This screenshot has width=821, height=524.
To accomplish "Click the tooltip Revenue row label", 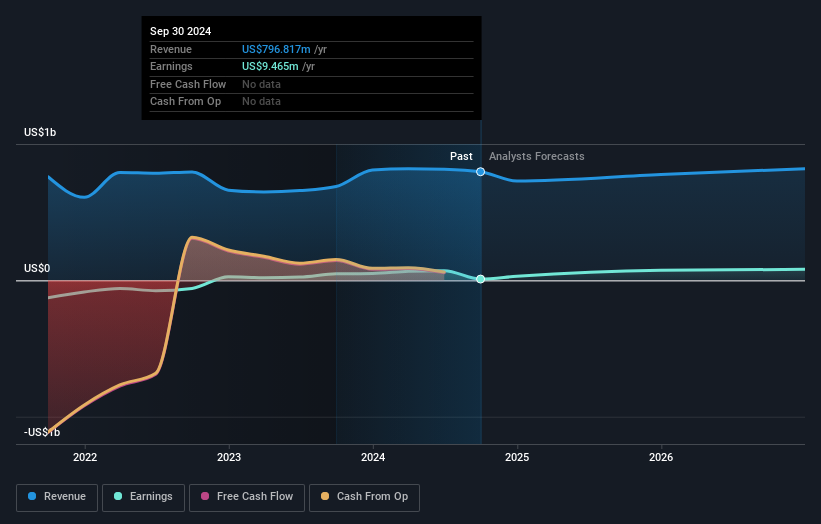I will click(171, 49).
